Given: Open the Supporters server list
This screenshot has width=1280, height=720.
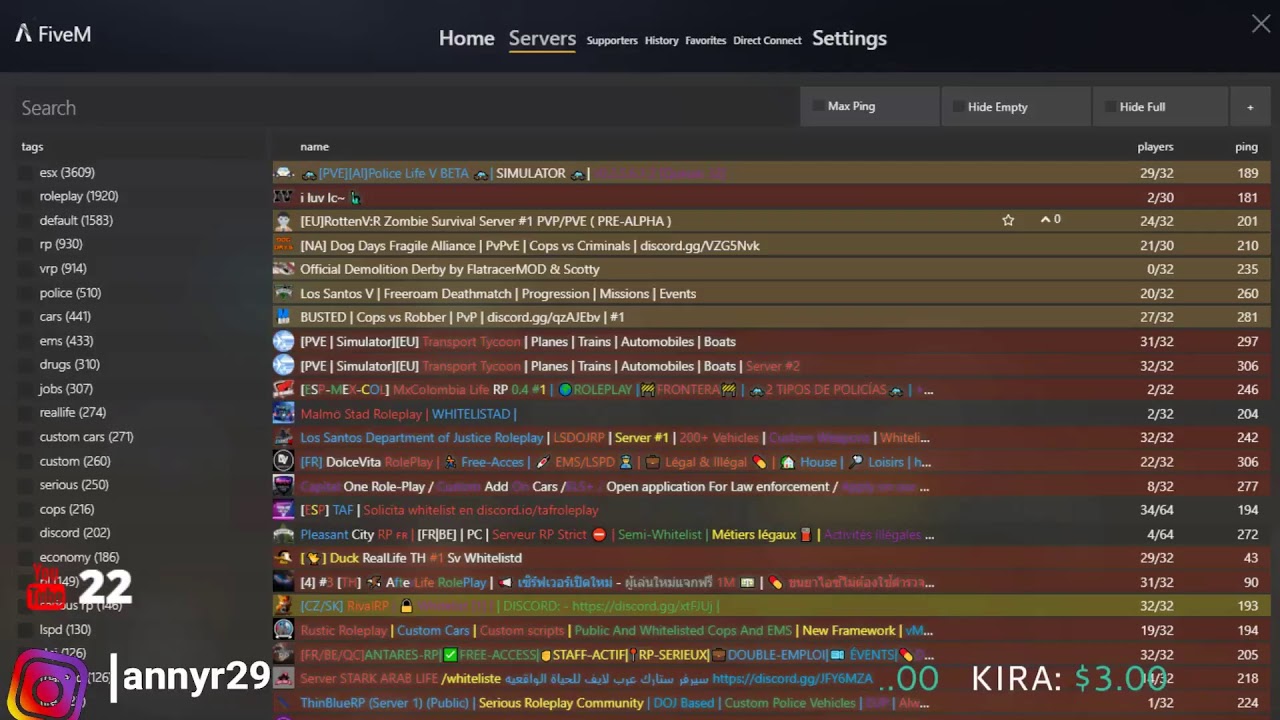Looking at the screenshot, I should [612, 41].
